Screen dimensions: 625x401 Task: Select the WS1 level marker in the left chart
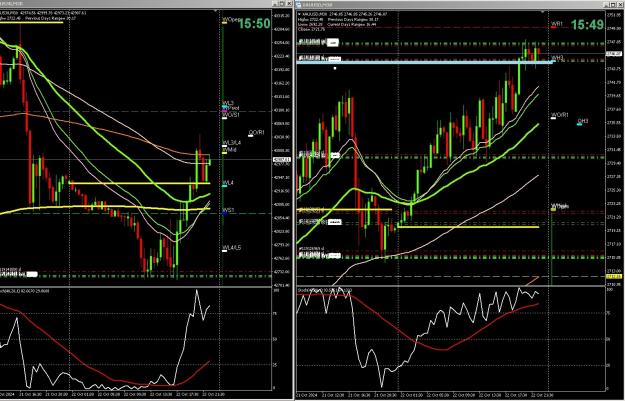click(228, 210)
